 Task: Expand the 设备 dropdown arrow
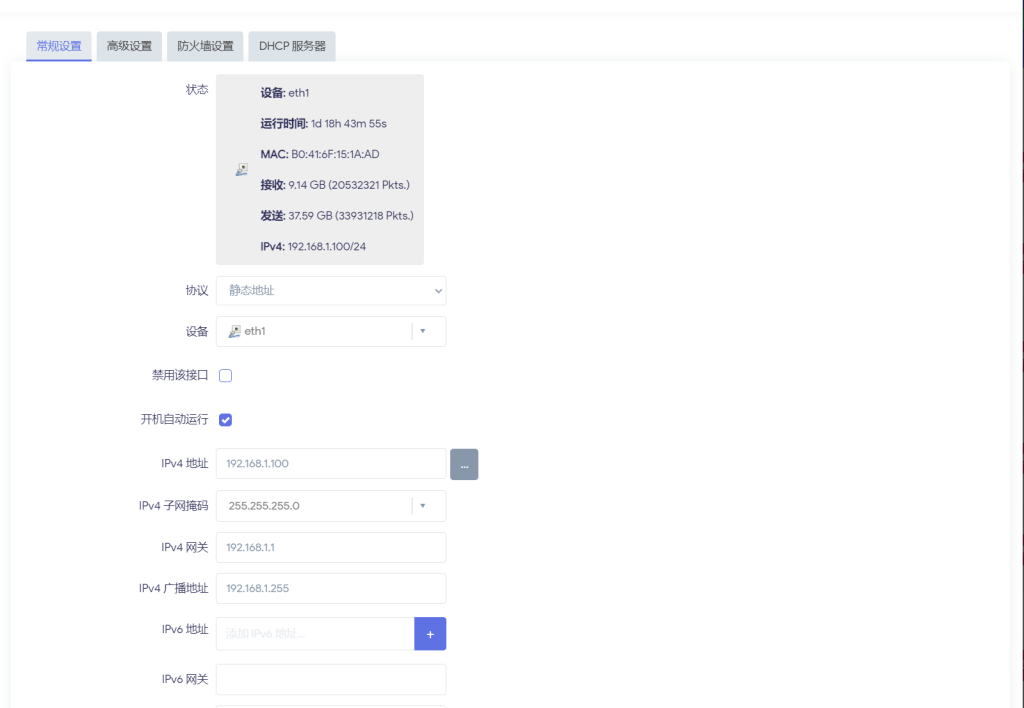(423, 332)
